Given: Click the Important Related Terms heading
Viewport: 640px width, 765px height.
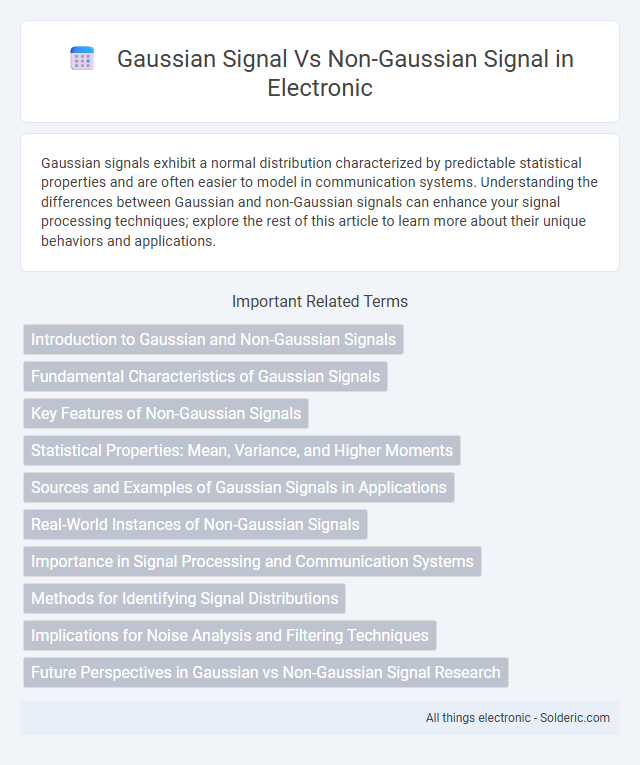Looking at the screenshot, I should pyautogui.click(x=320, y=302).
